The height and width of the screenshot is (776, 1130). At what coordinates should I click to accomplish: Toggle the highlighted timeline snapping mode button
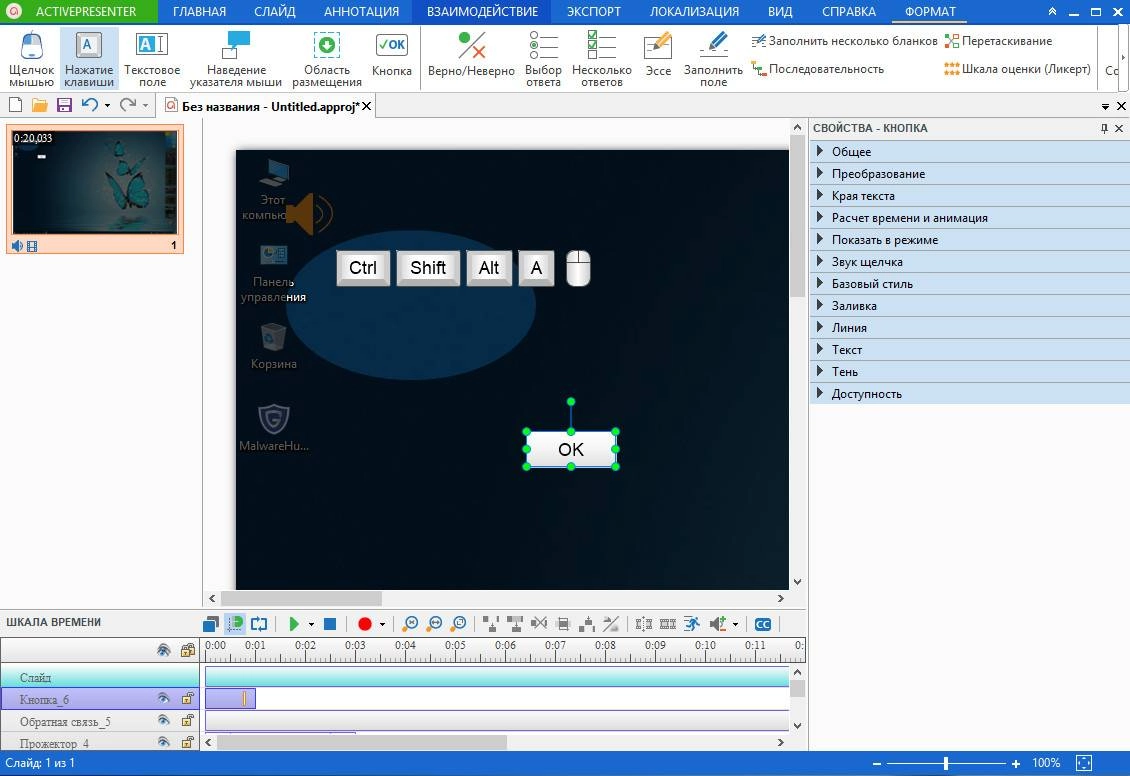click(x=235, y=624)
